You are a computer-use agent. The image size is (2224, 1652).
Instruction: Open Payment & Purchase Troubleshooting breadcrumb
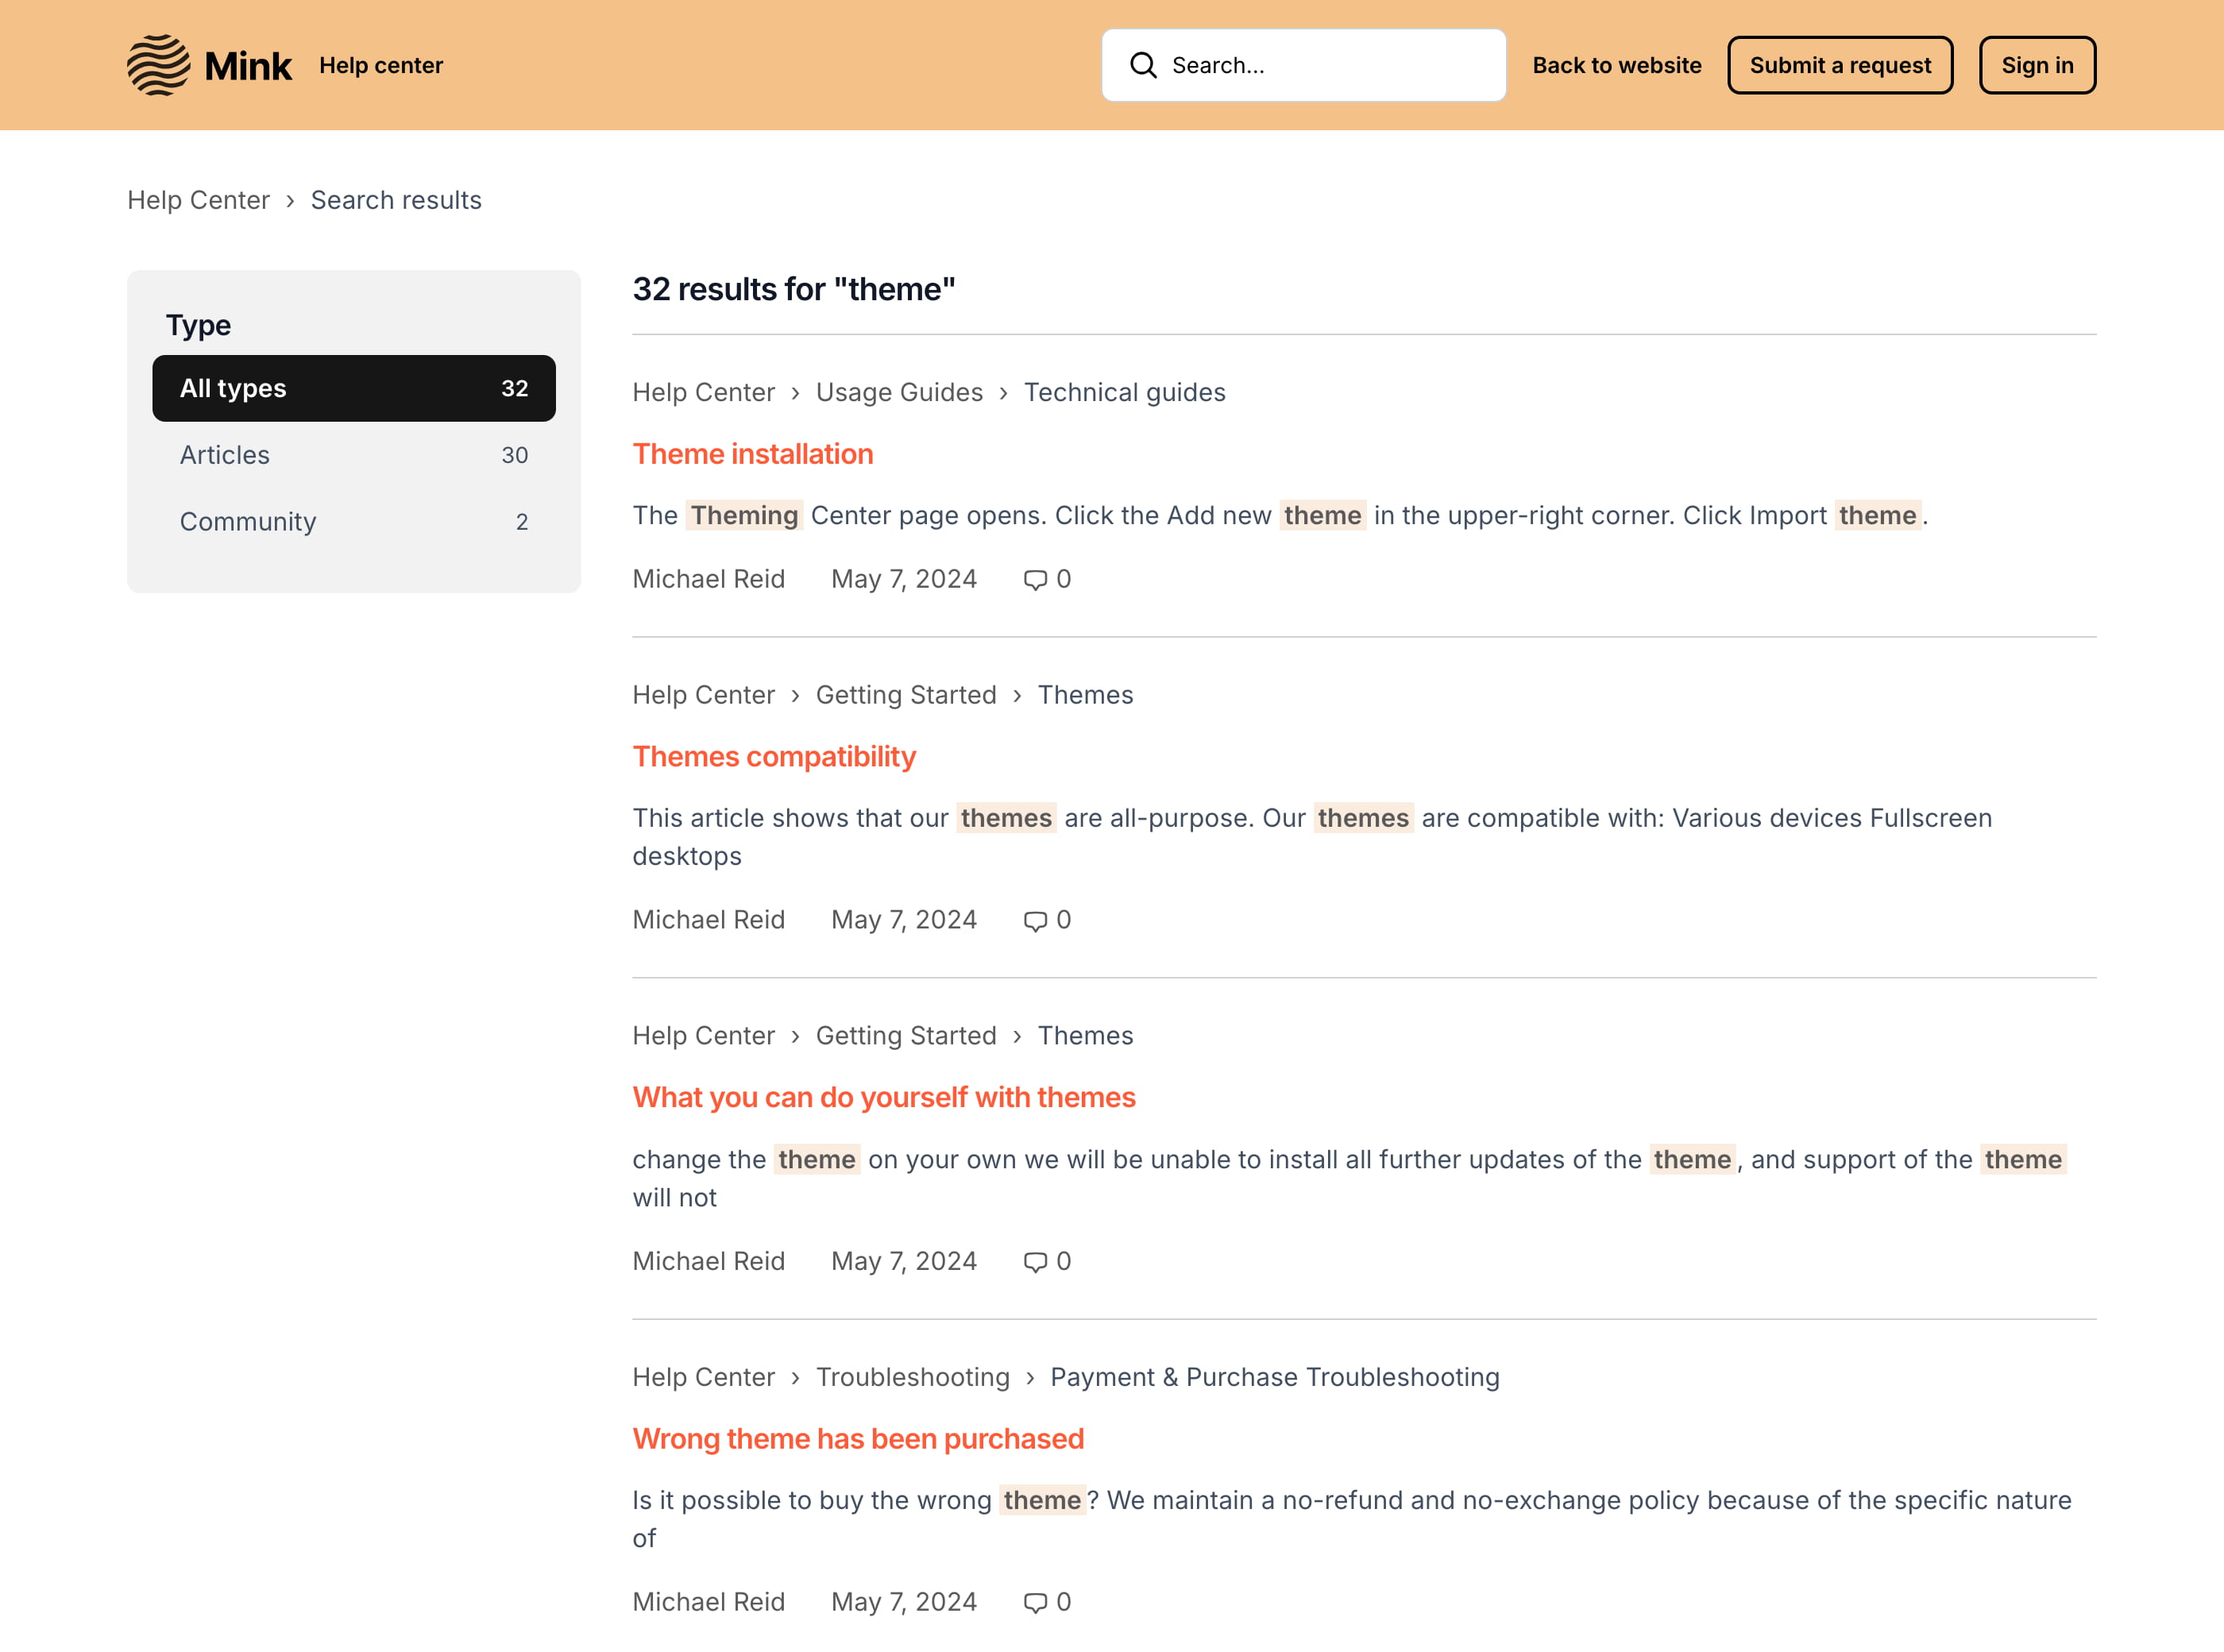(1275, 1377)
